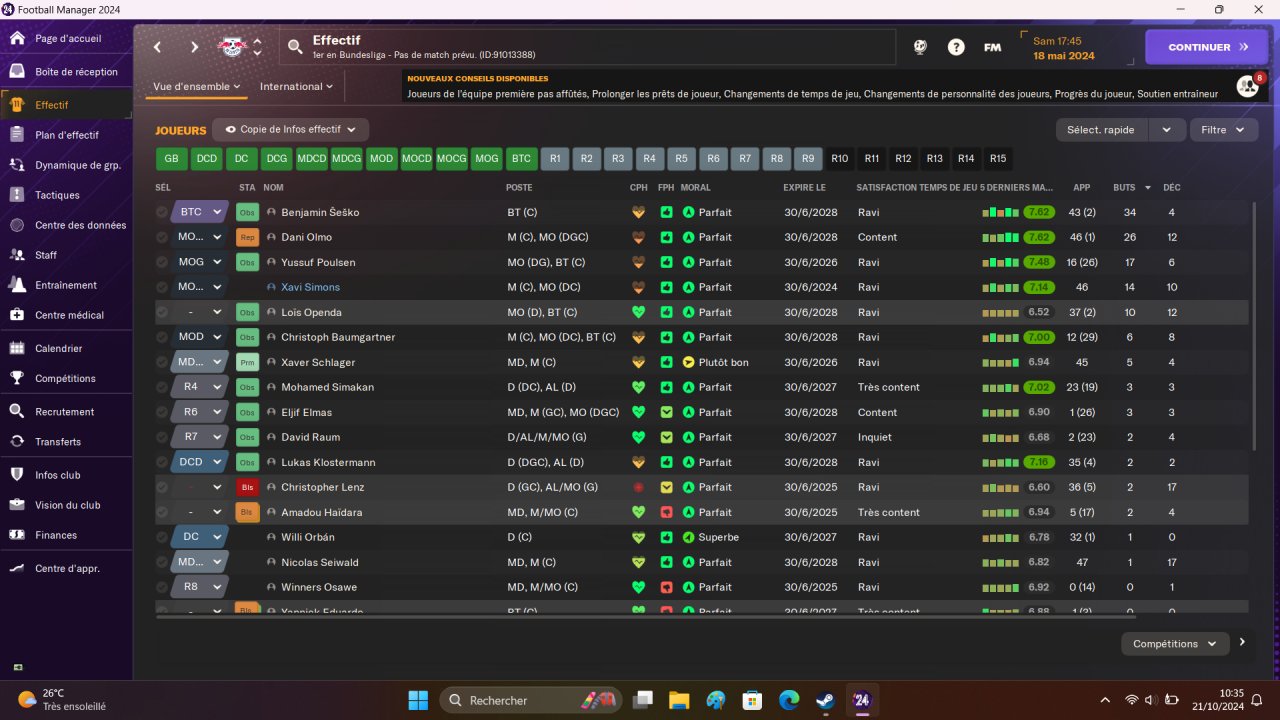Viewport: 1280px width, 720px height.
Task: Select Mohamed Simakan's row checkbox
Action: (x=162, y=387)
